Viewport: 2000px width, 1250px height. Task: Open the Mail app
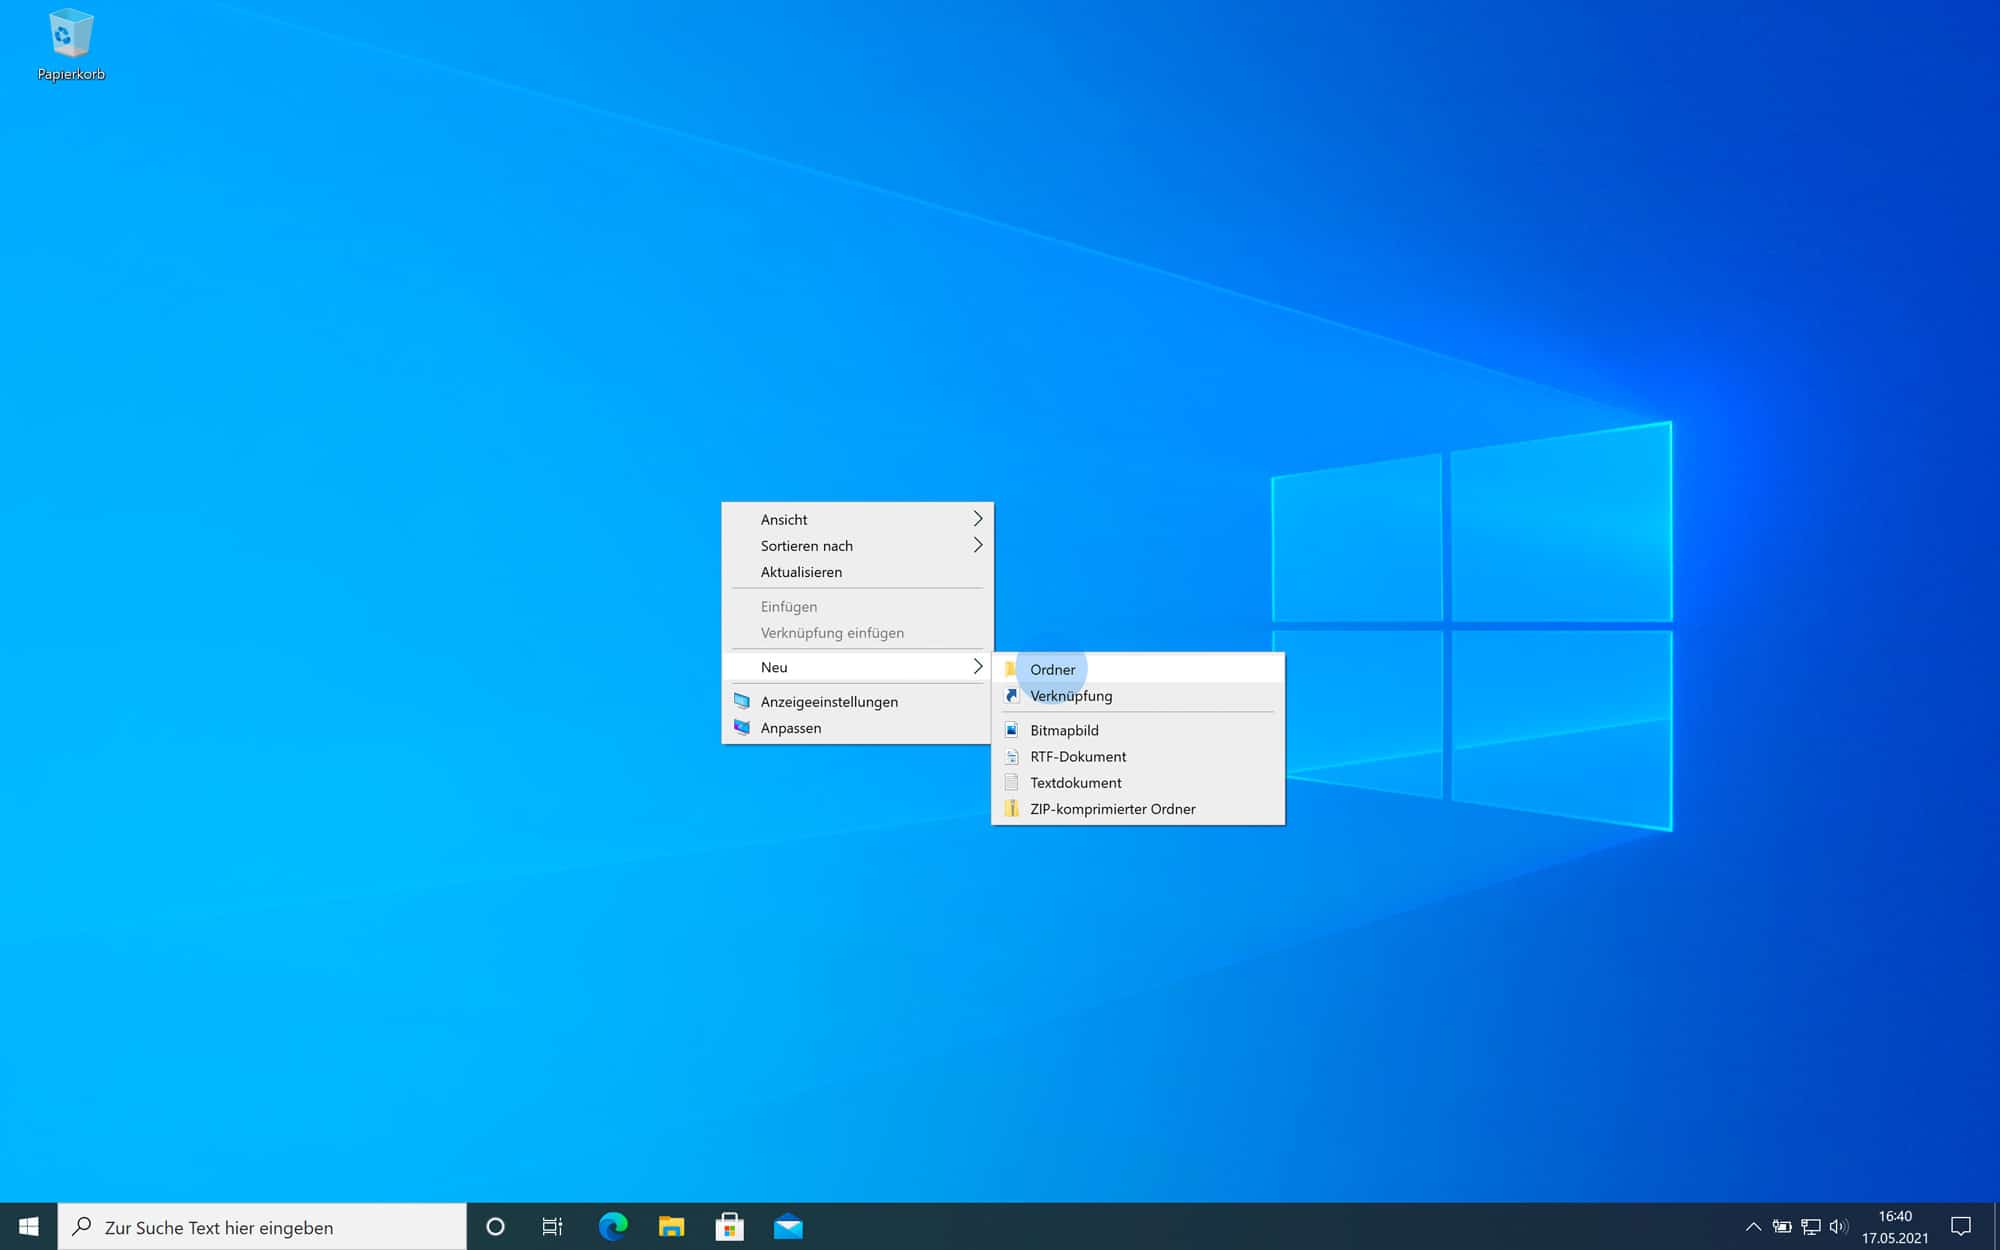(x=789, y=1227)
